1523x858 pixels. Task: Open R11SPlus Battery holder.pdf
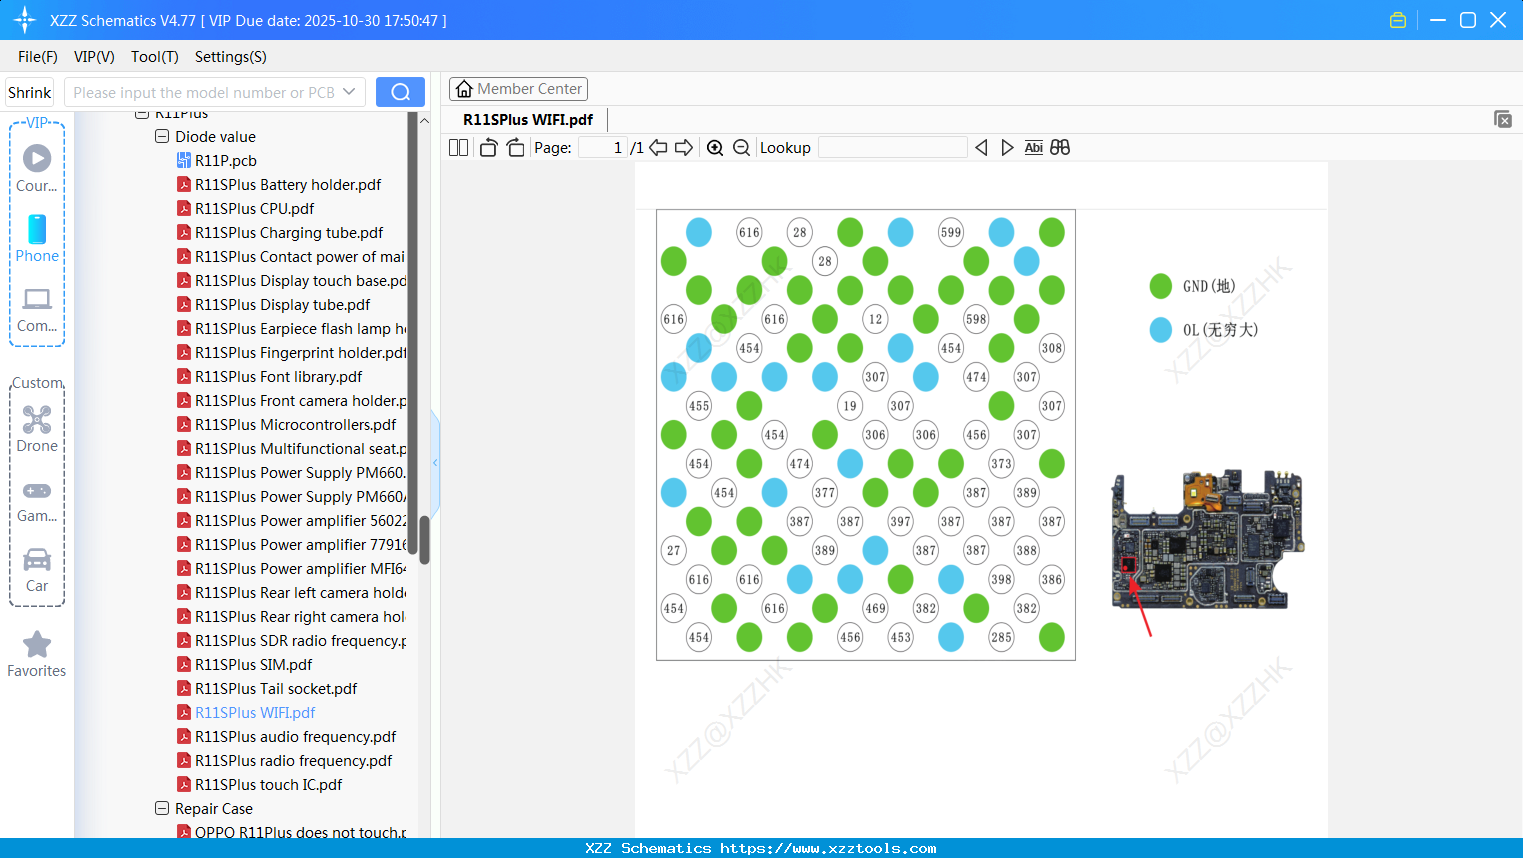[288, 184]
